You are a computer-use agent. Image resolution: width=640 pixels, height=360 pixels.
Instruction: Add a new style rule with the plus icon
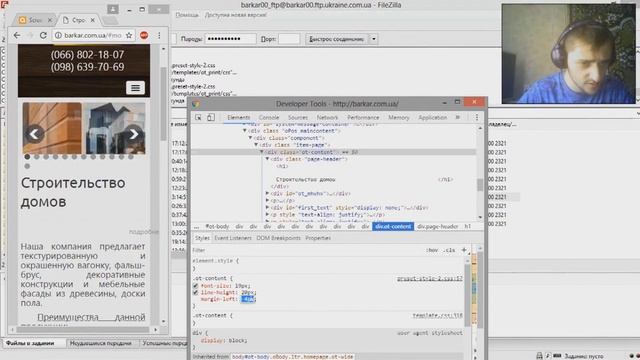464,250
